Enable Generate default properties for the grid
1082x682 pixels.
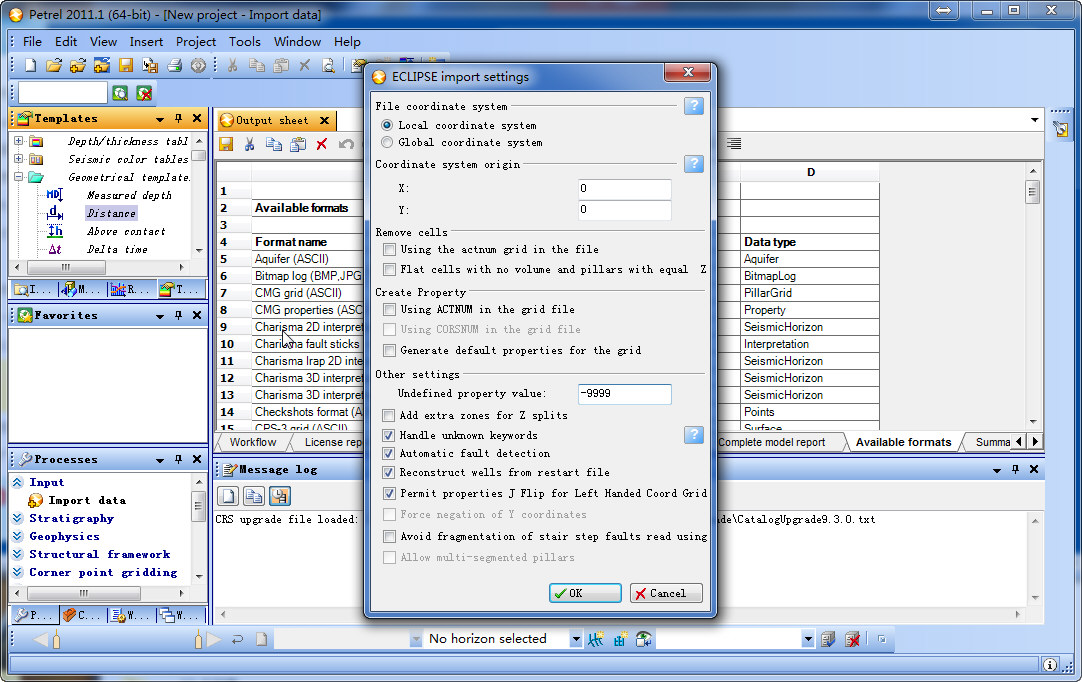[390, 350]
